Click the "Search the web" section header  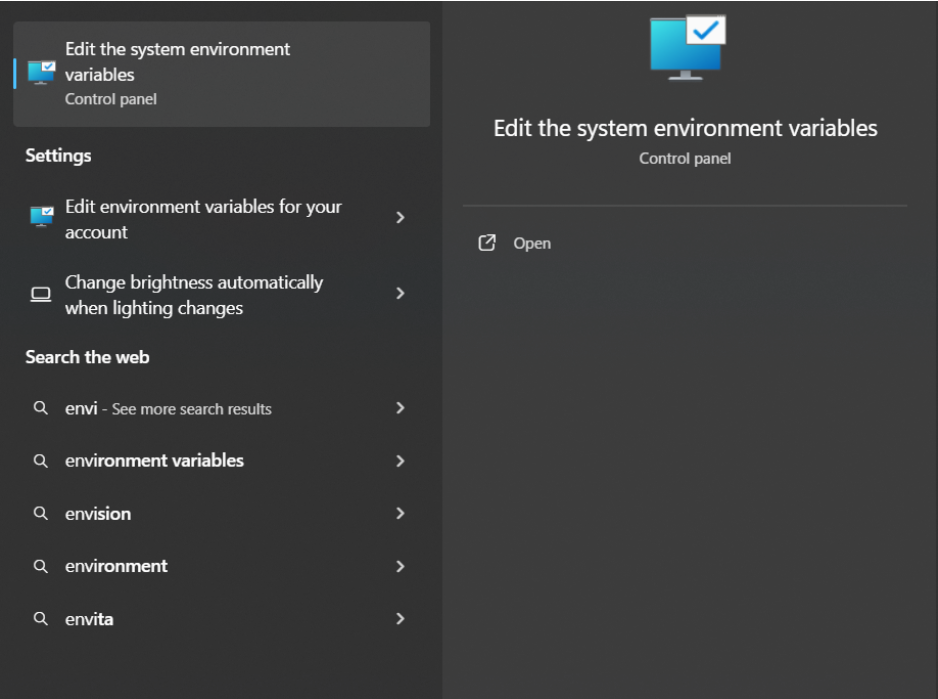[x=87, y=357]
